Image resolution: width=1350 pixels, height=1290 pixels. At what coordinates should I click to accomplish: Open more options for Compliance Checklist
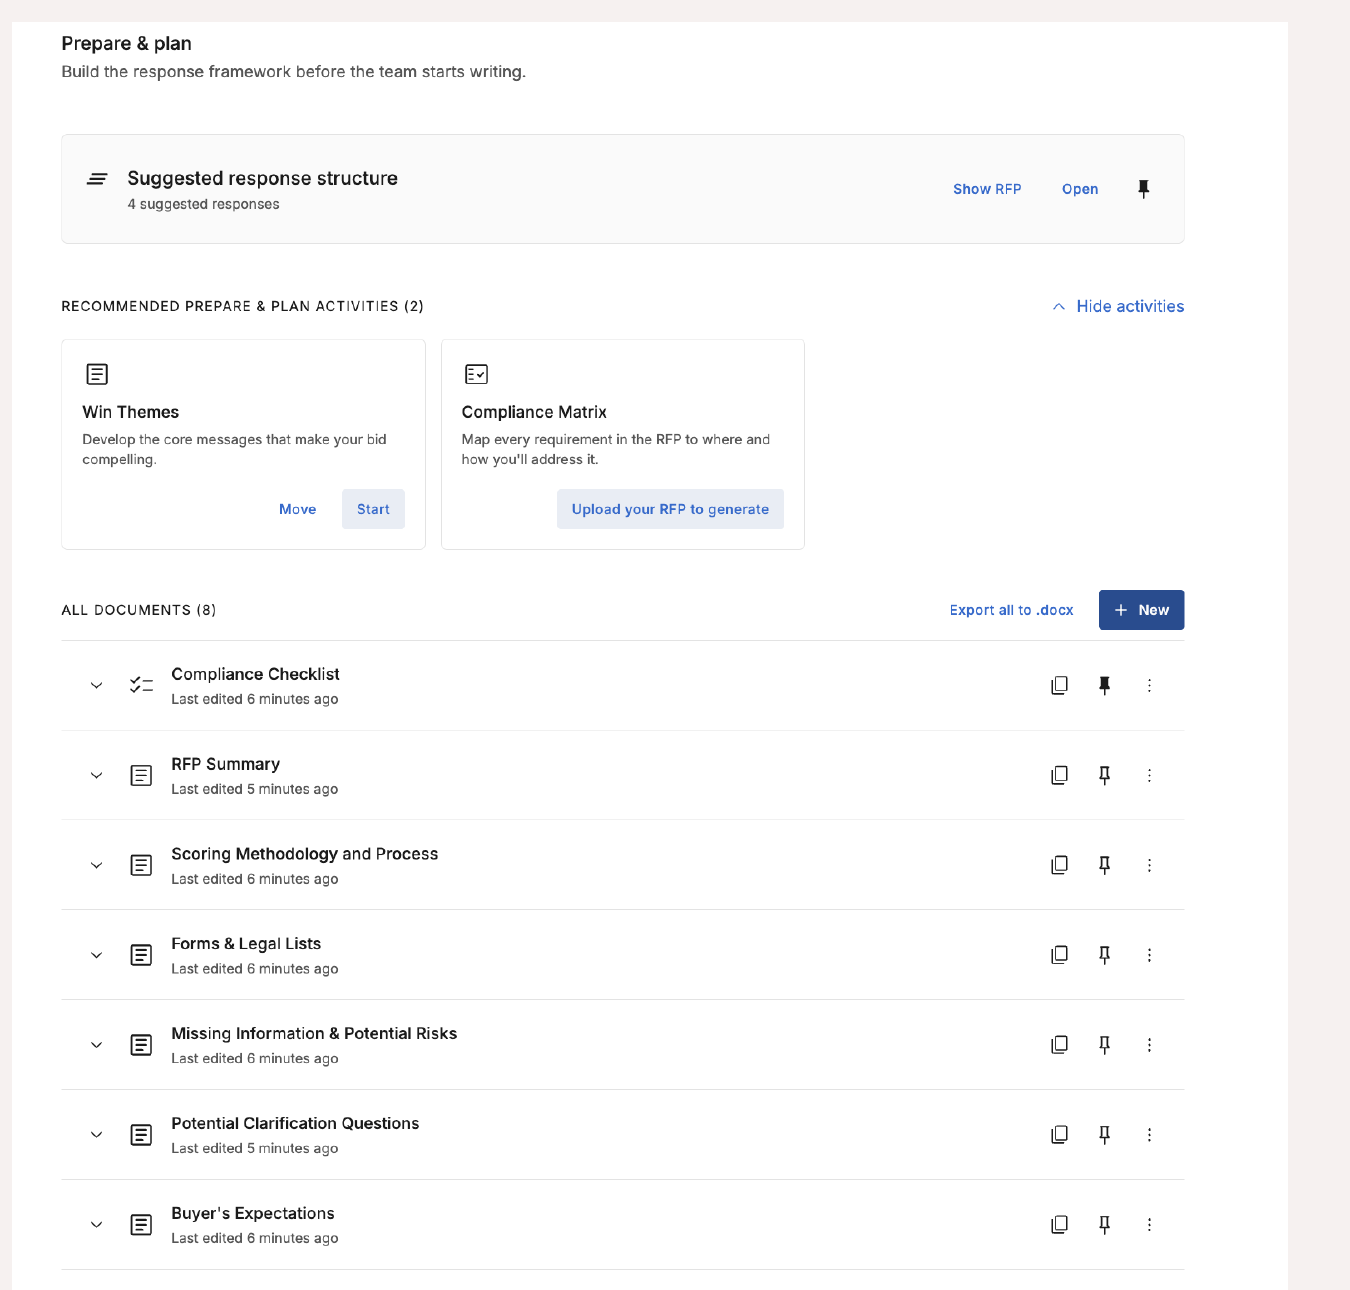tap(1150, 685)
